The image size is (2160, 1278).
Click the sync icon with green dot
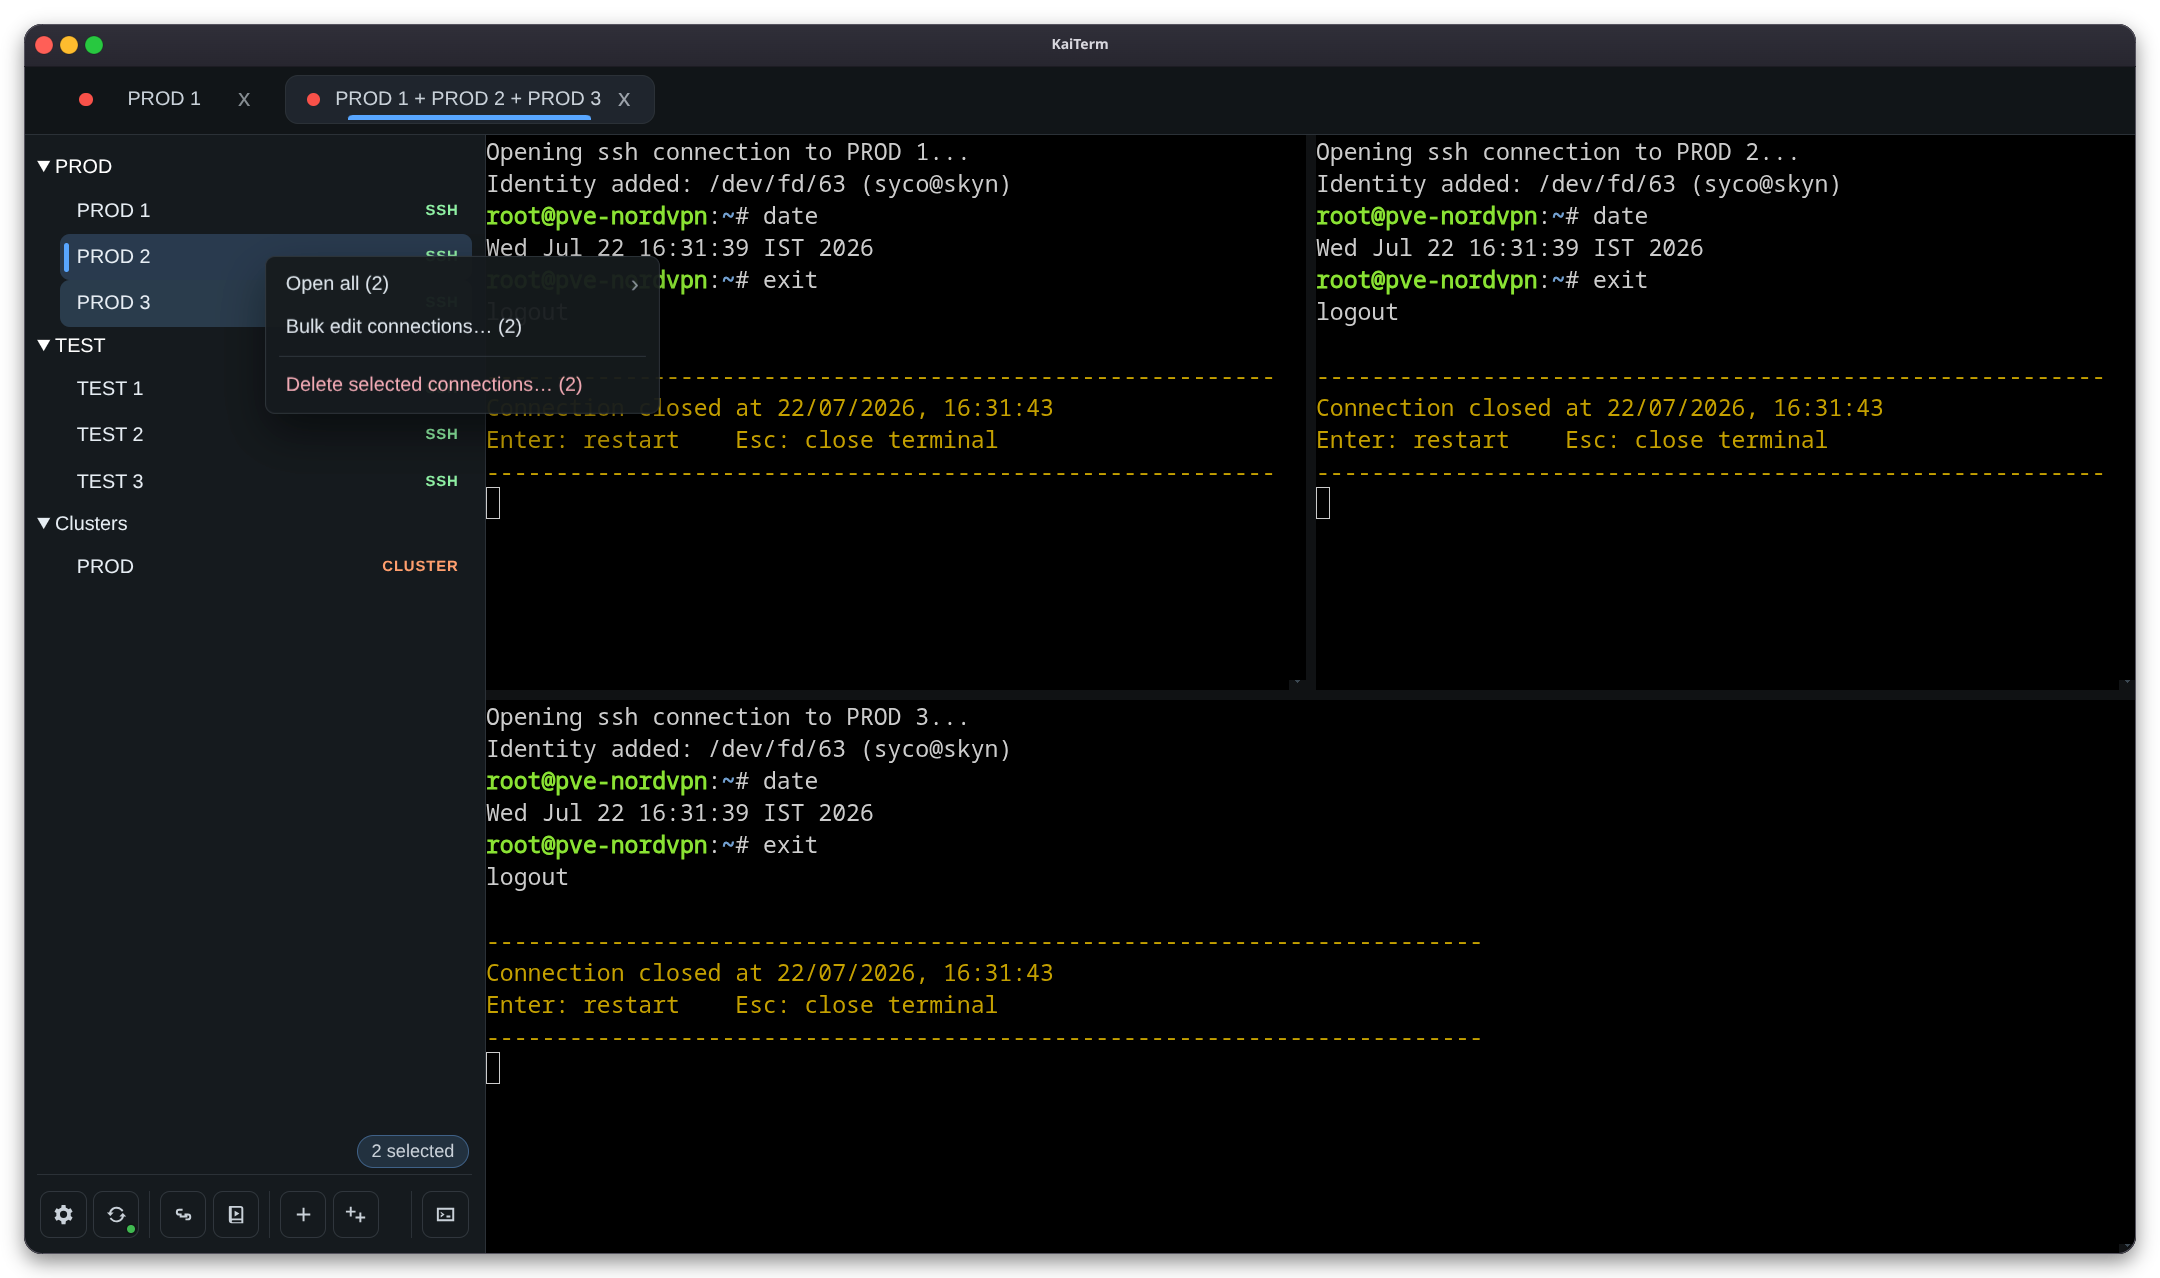(117, 1214)
